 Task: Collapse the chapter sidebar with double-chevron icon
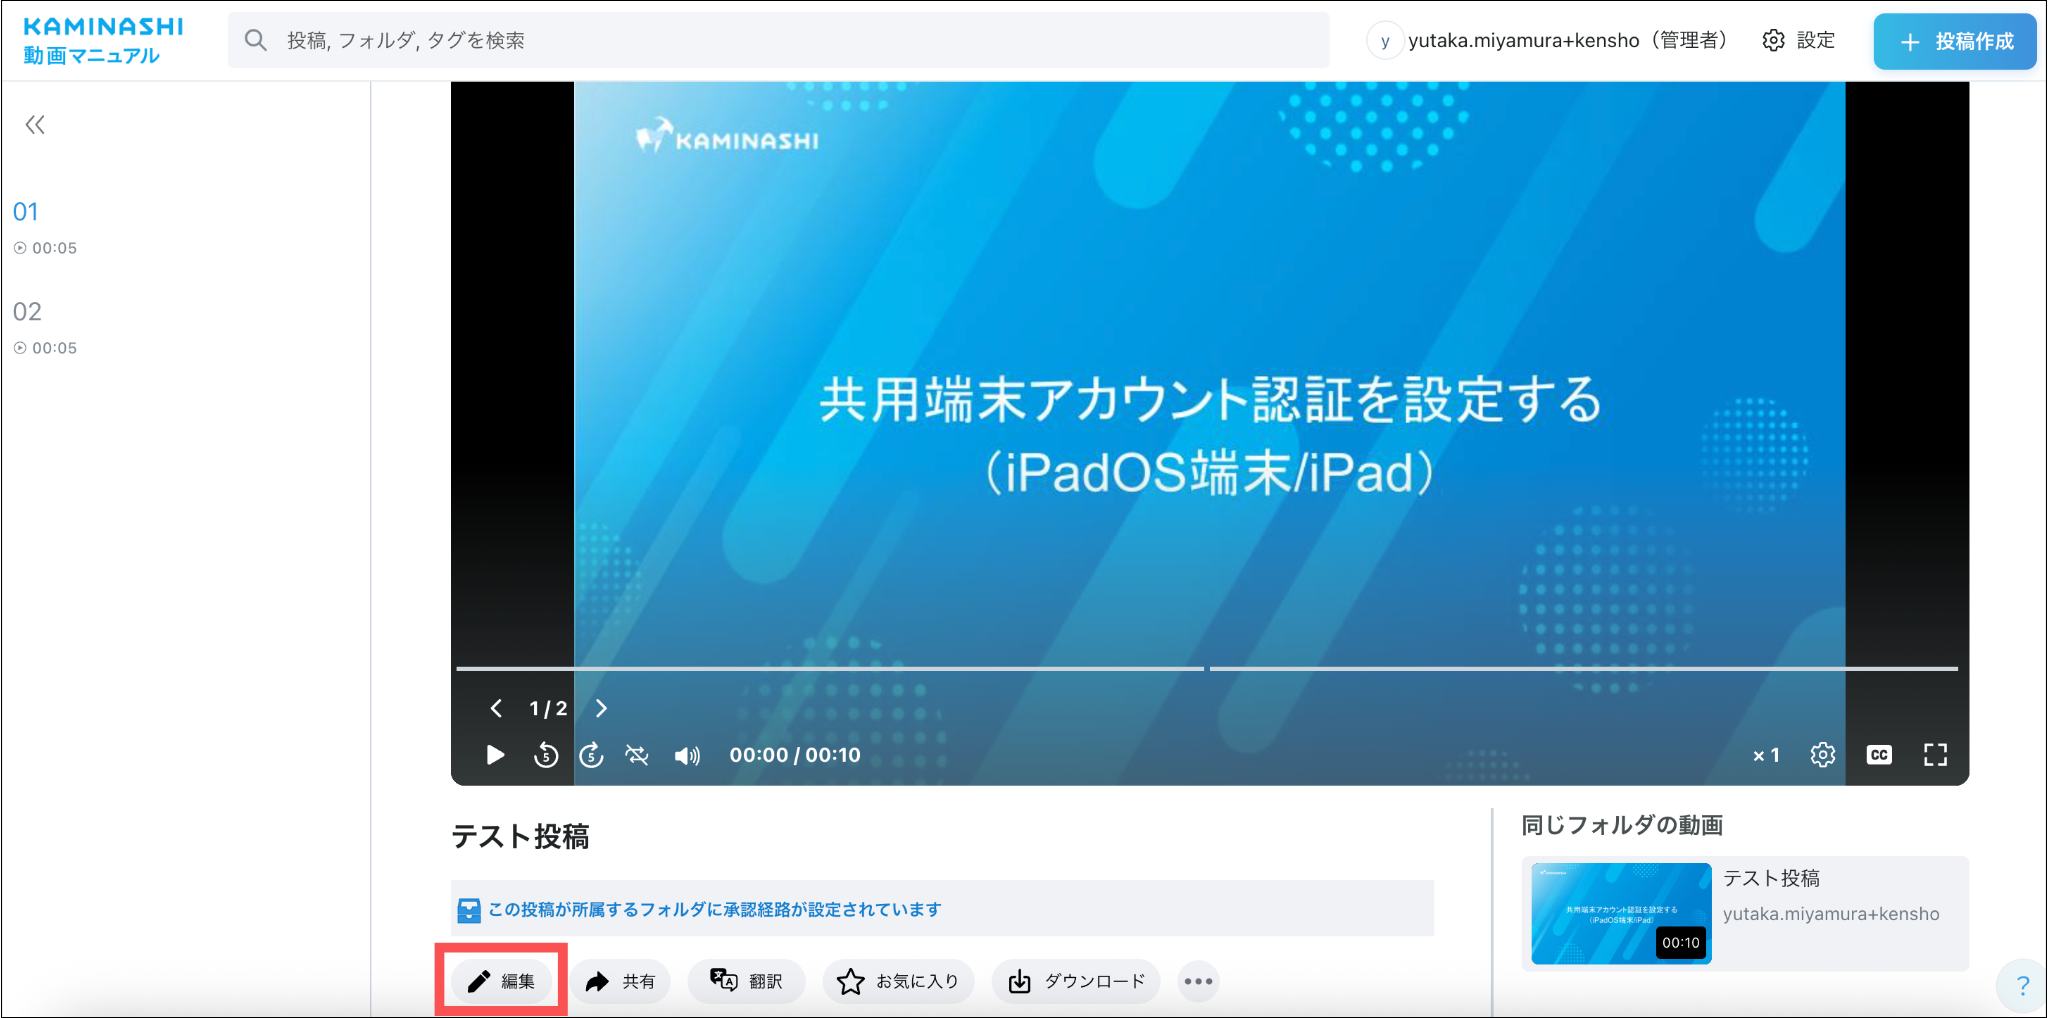(x=35, y=125)
